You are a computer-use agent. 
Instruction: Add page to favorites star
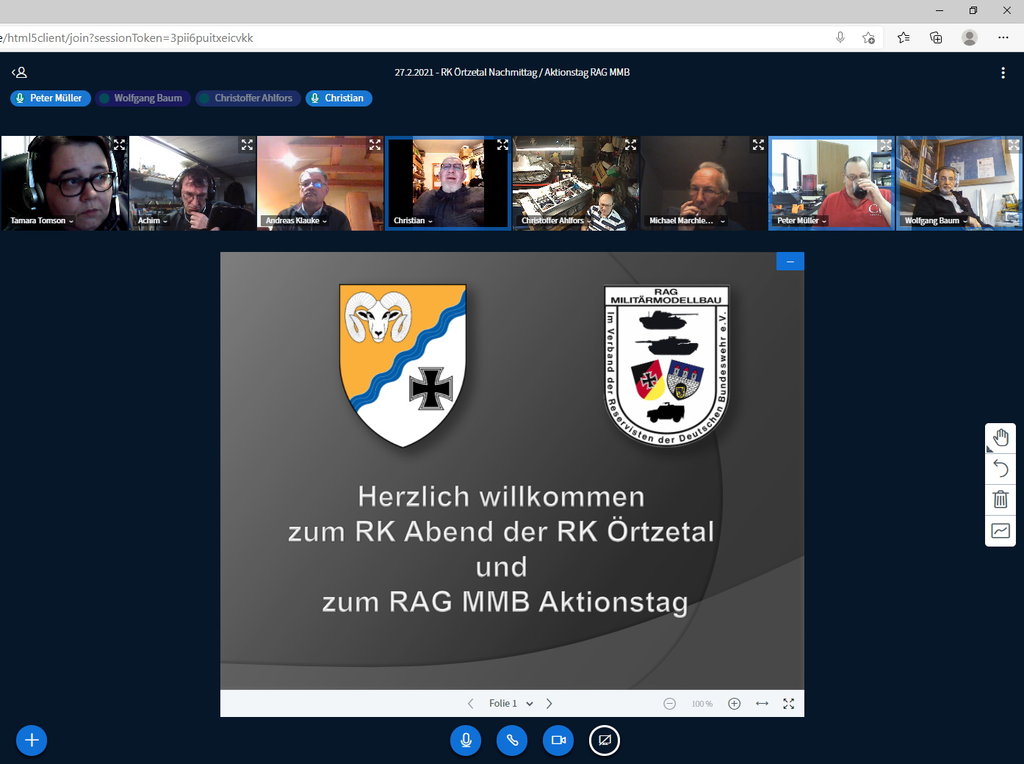click(869, 38)
